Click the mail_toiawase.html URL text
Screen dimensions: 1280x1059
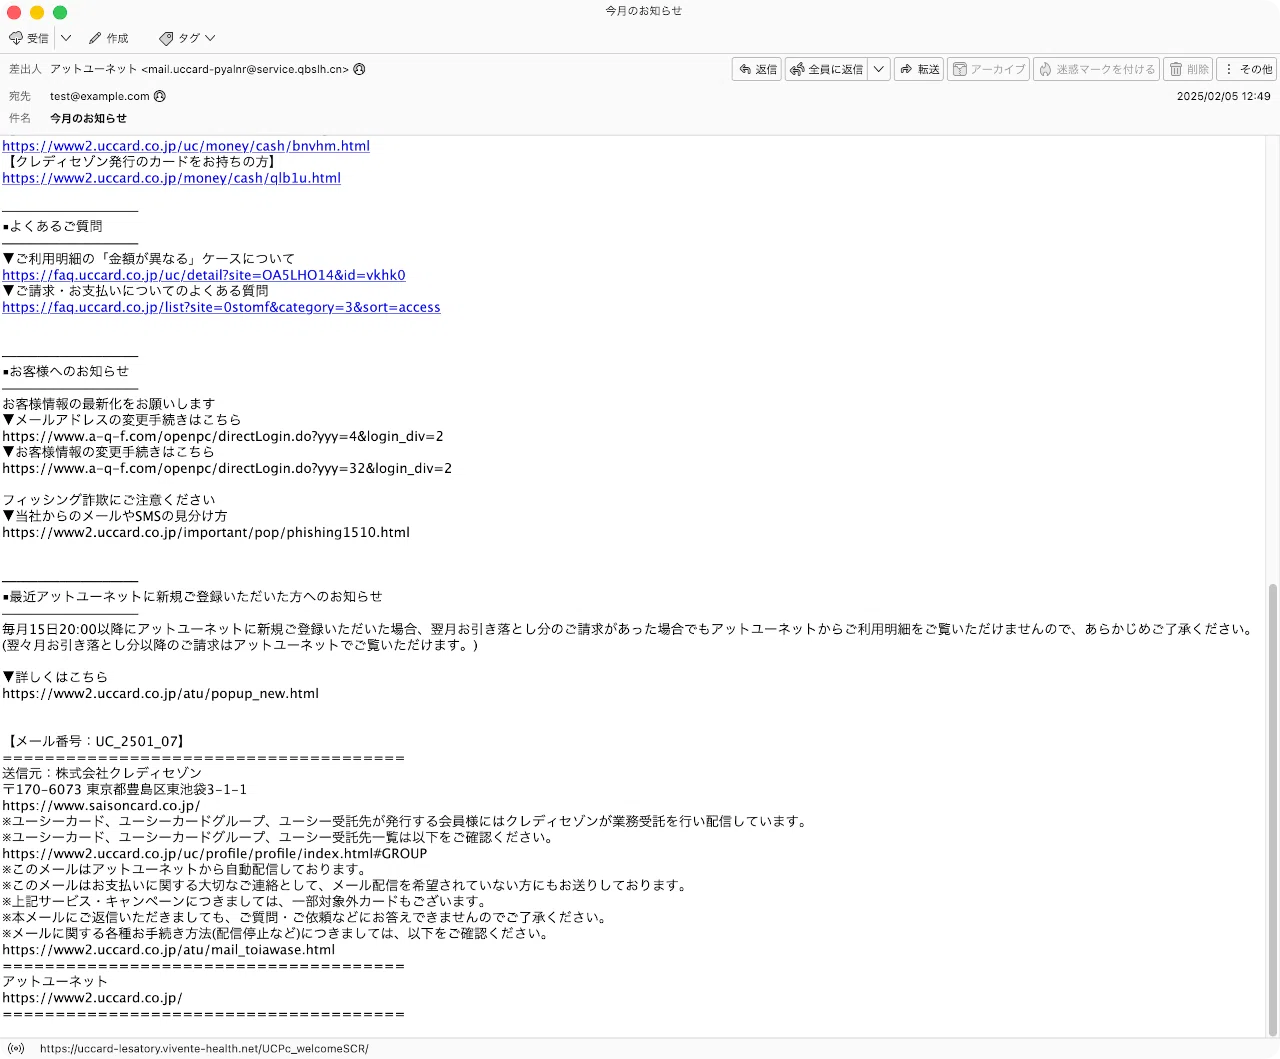168,950
